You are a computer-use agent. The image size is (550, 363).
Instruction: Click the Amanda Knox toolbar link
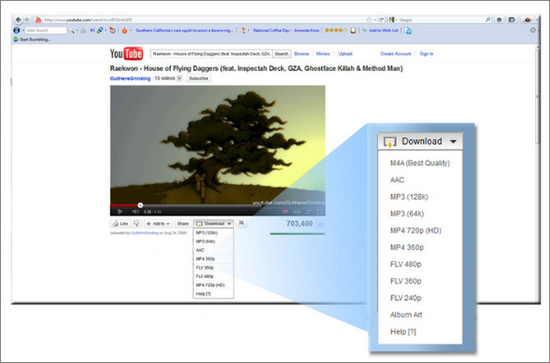pos(307,31)
